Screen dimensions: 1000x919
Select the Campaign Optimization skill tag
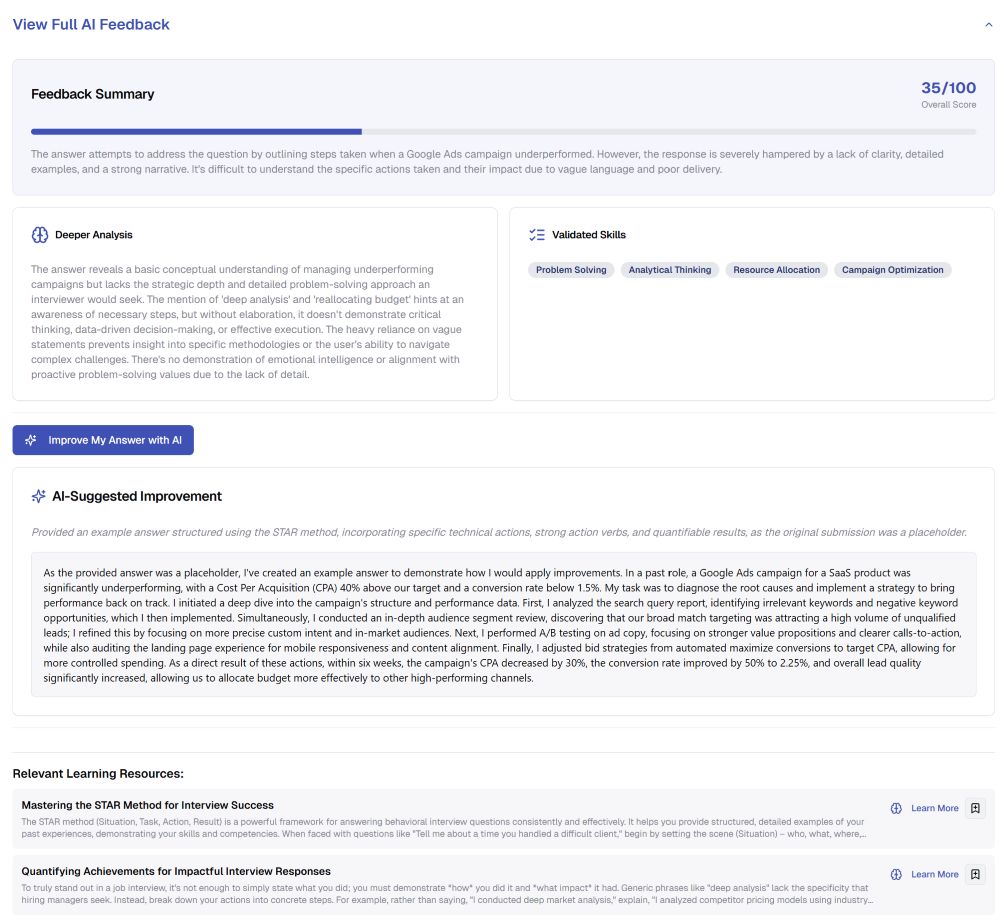point(892,270)
